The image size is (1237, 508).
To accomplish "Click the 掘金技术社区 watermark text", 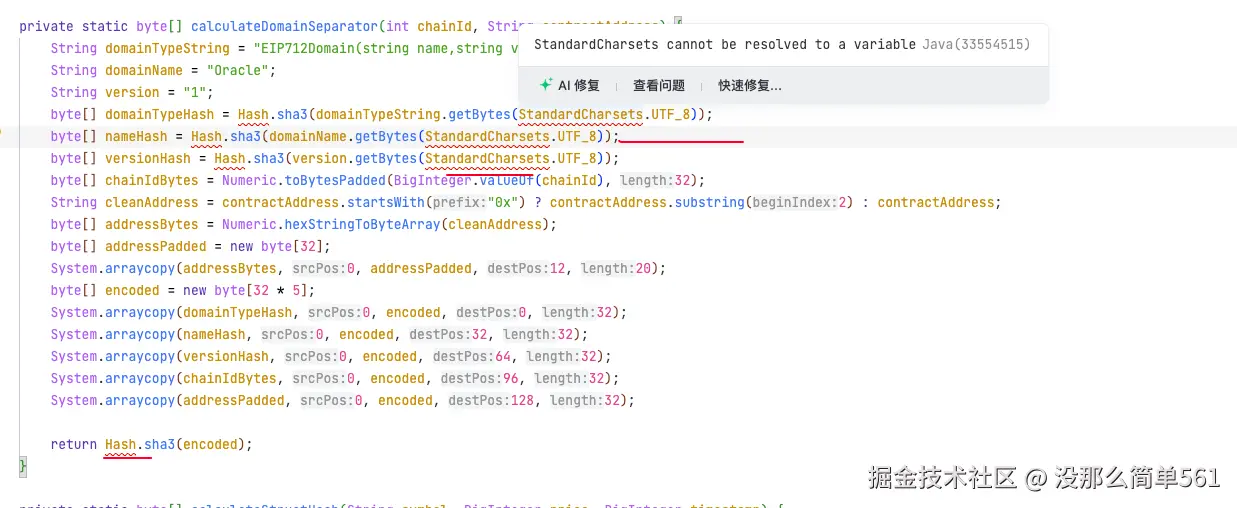I will [942, 478].
